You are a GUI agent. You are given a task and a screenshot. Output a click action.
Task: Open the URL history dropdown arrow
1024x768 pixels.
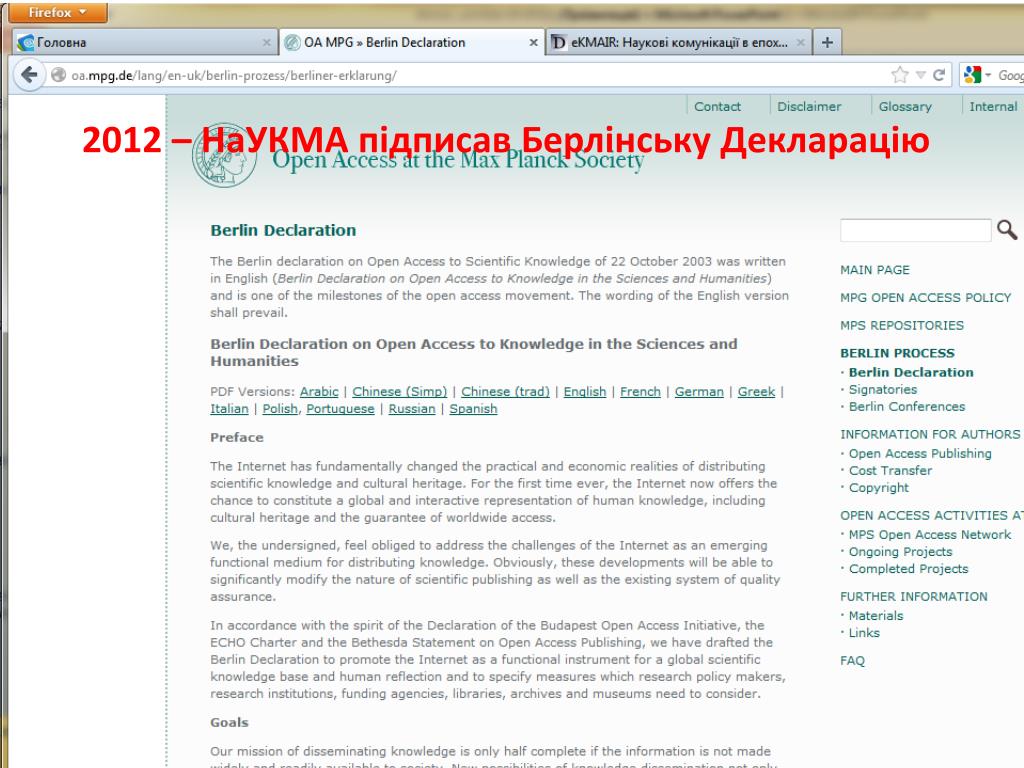click(921, 75)
